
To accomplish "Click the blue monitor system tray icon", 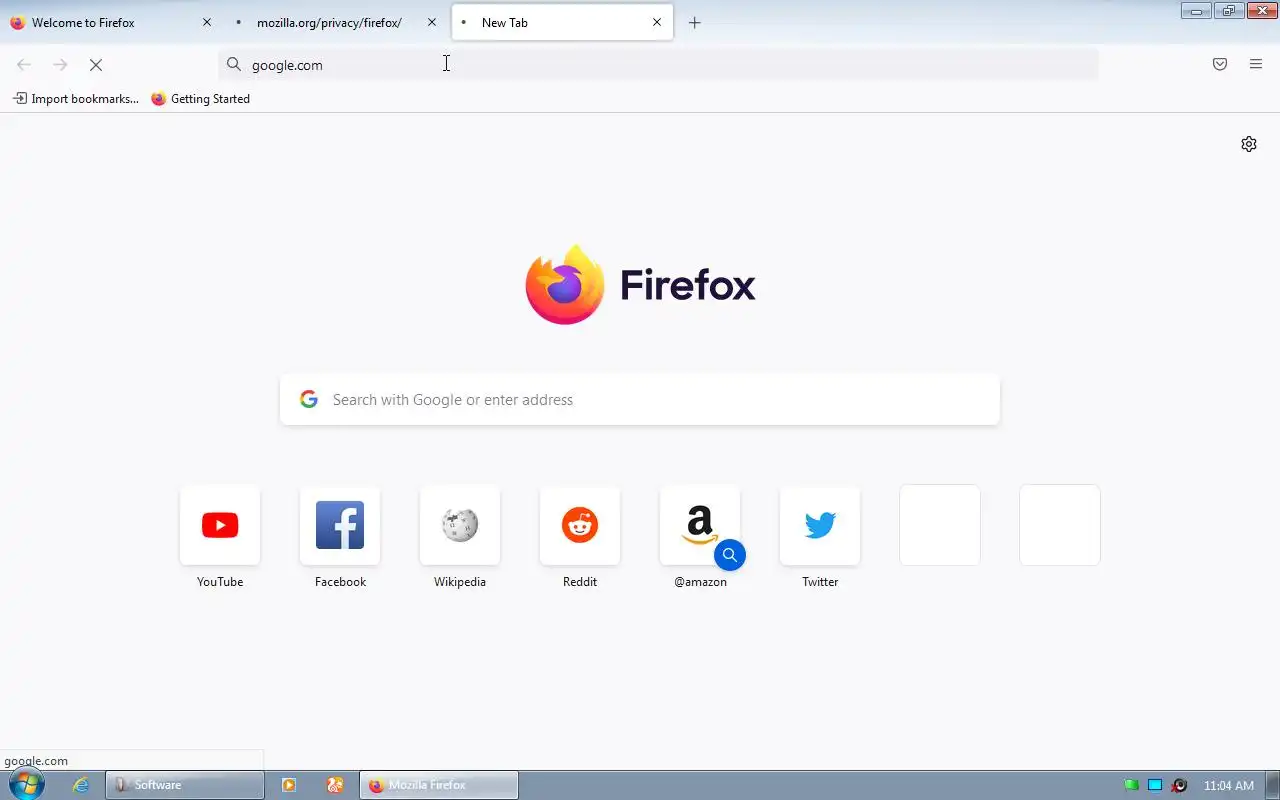I will coord(1155,785).
